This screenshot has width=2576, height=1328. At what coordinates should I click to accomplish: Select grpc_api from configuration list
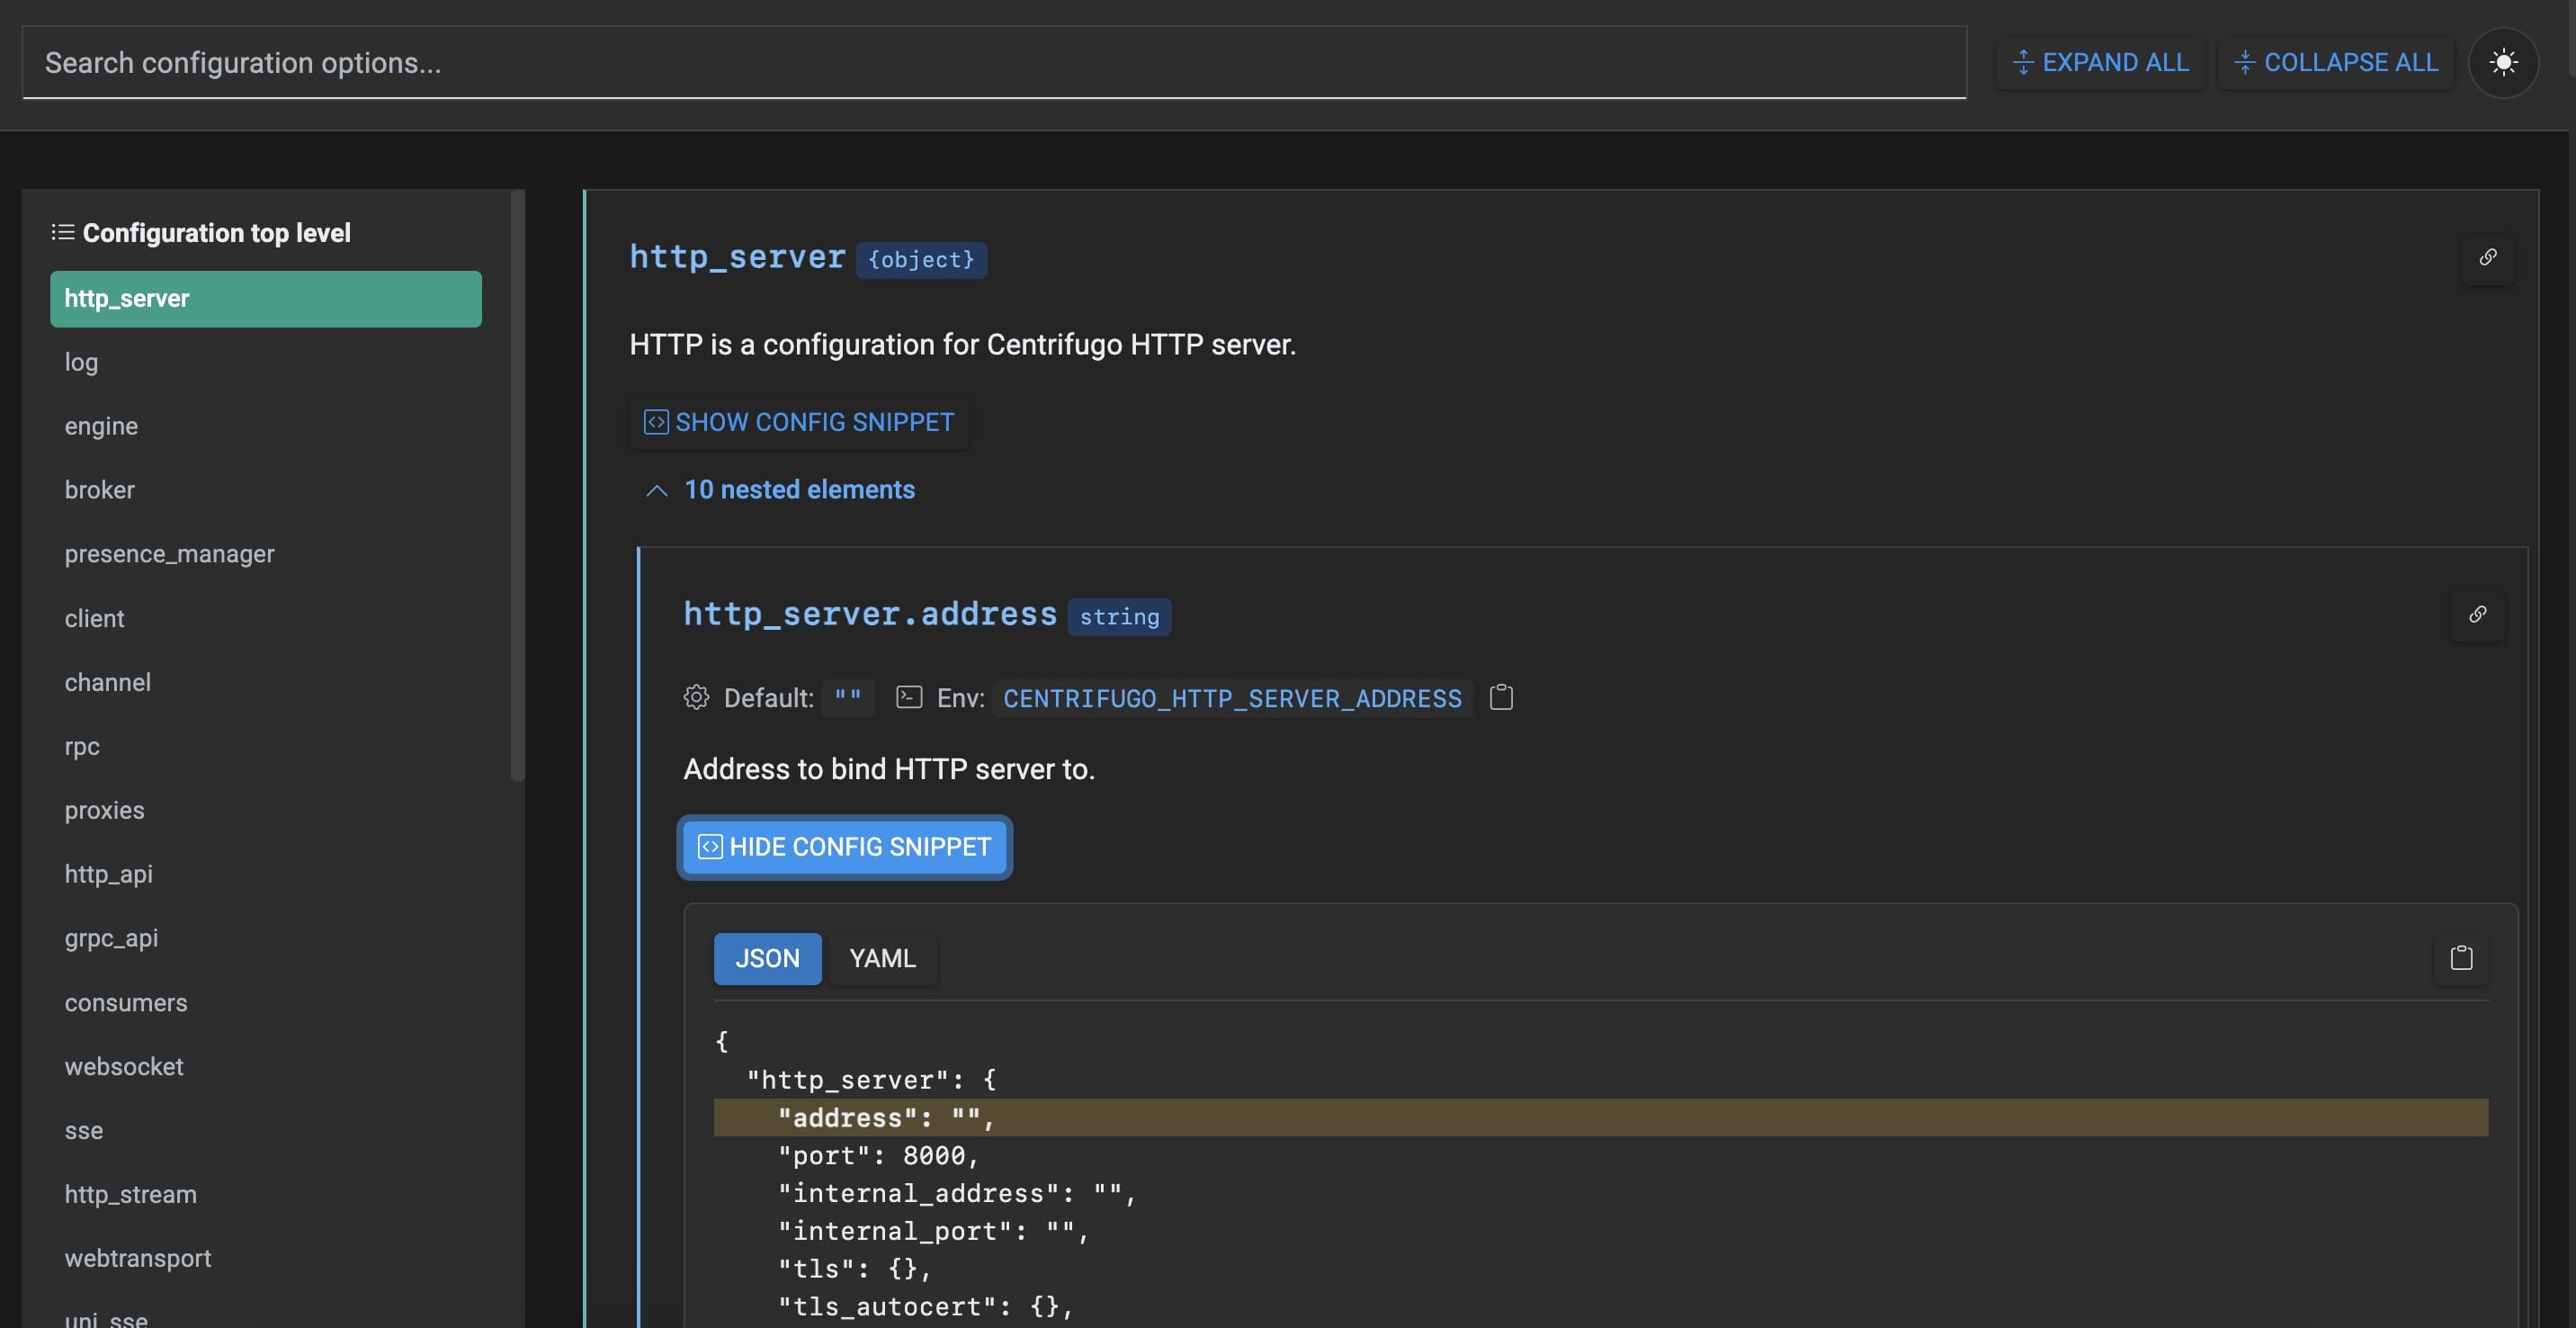pos(111,938)
